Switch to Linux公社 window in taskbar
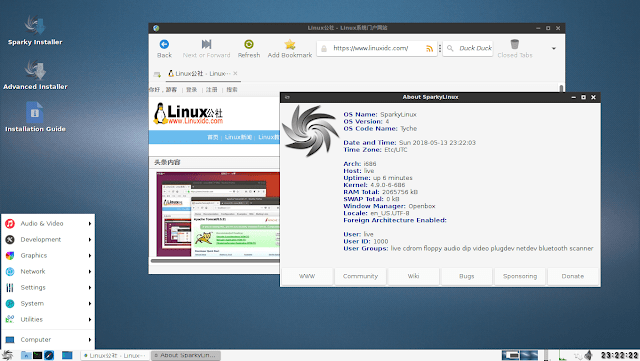 pyautogui.click(x=115, y=355)
